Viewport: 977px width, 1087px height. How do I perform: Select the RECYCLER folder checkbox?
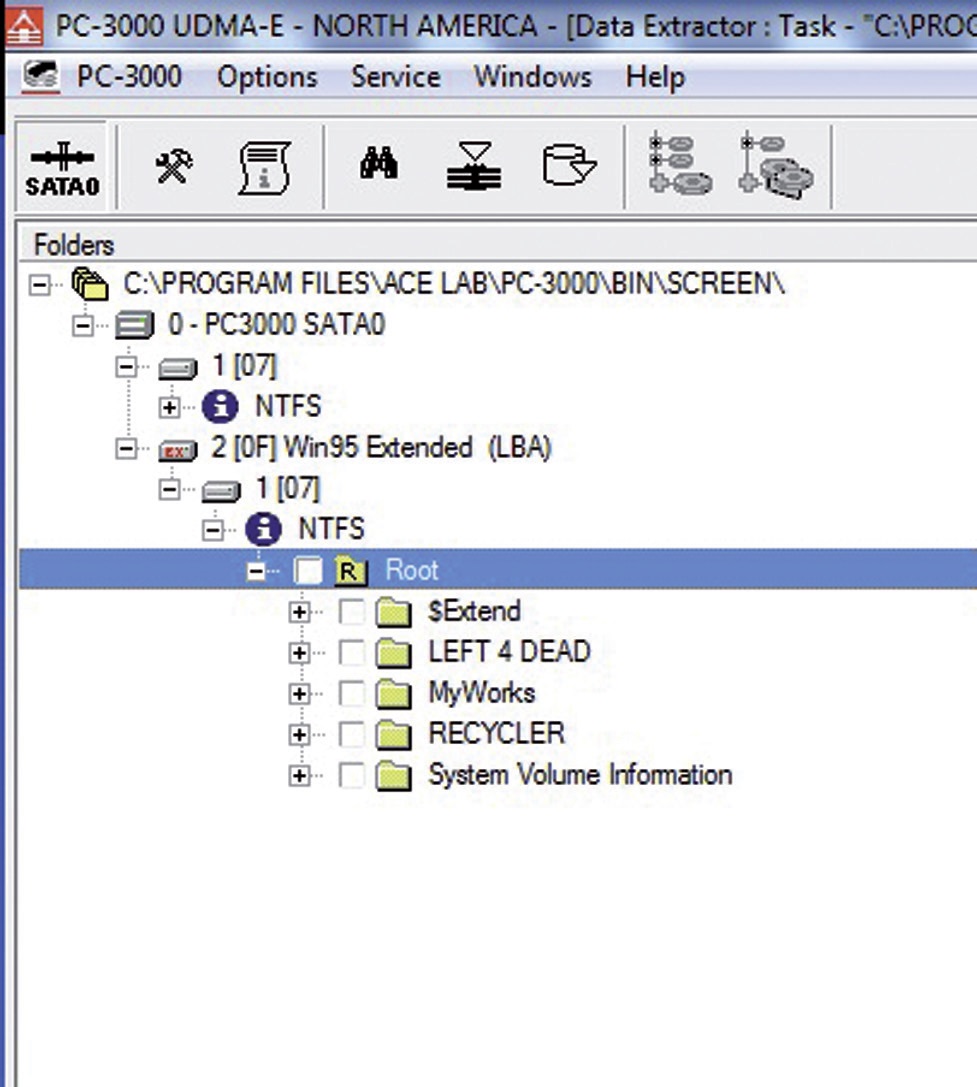[352, 735]
